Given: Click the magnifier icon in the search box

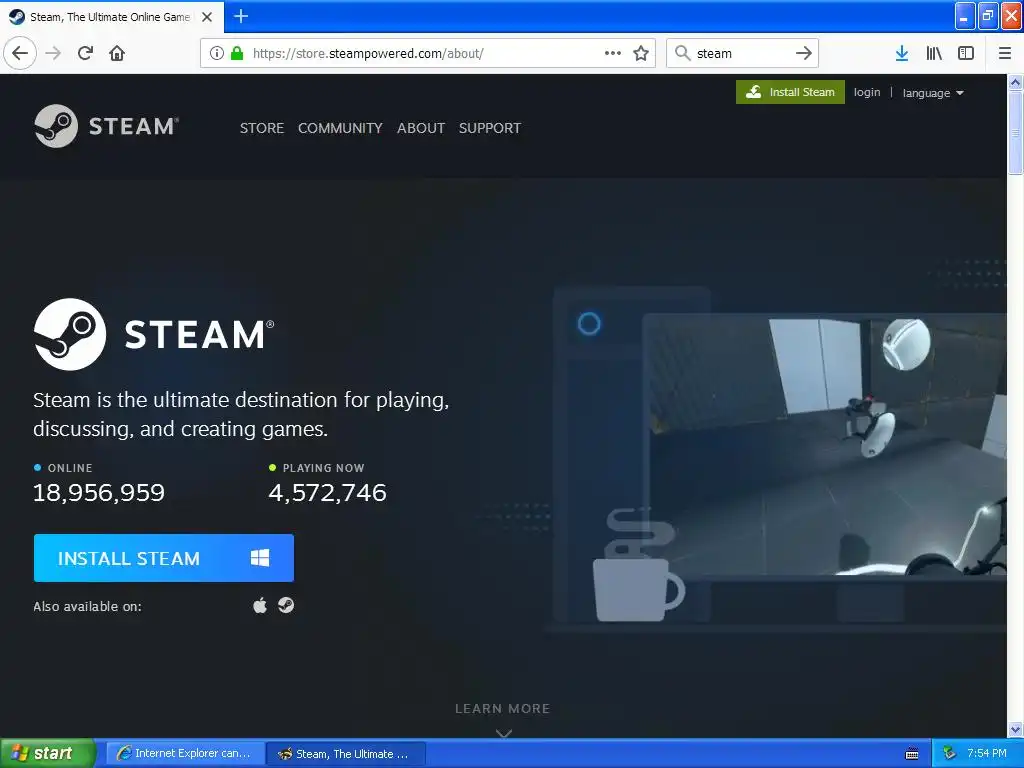Looking at the screenshot, I should [x=682, y=53].
